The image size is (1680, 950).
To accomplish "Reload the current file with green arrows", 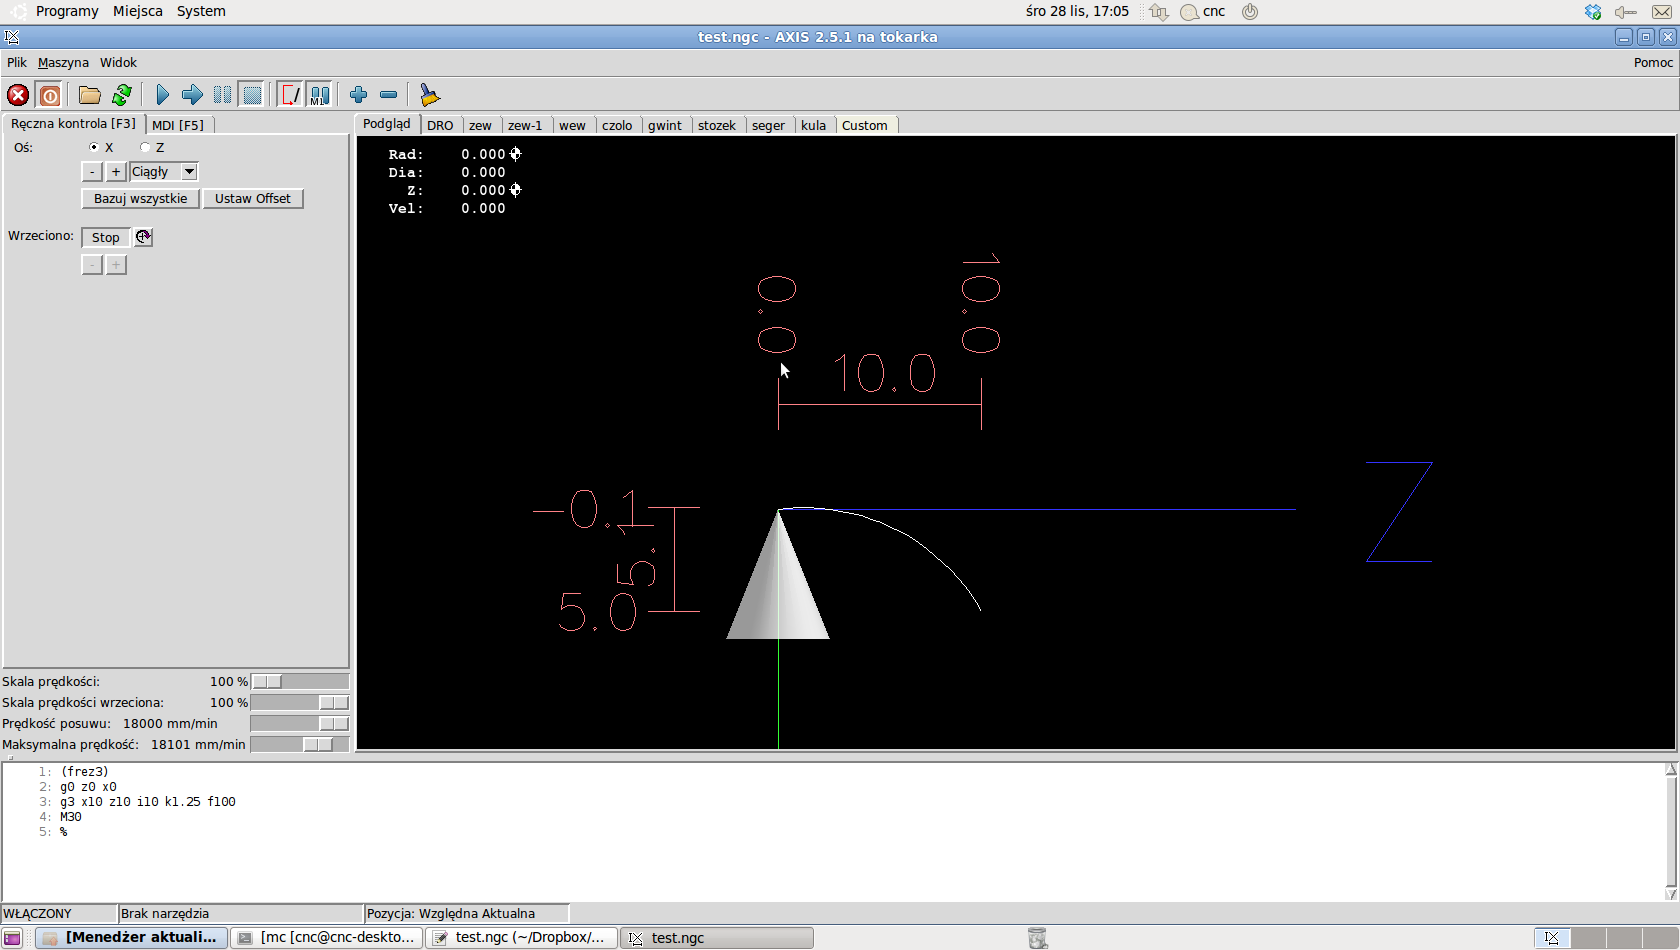I will [x=122, y=95].
